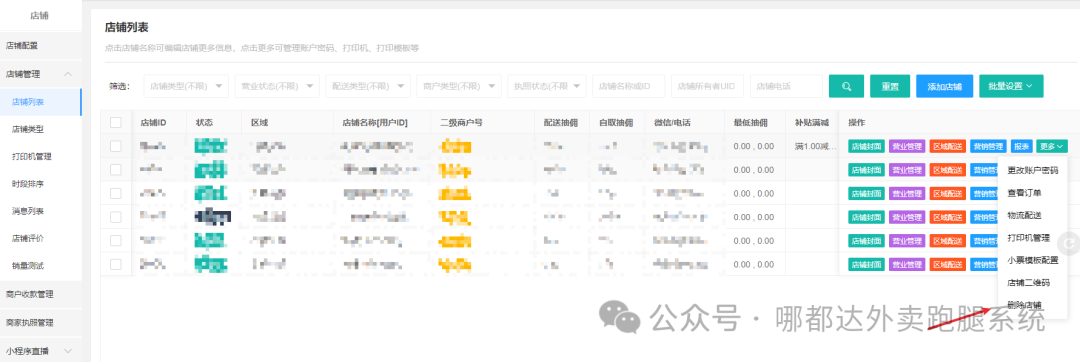
Task: Click the 二级商户号 column header
Action: tap(461, 123)
